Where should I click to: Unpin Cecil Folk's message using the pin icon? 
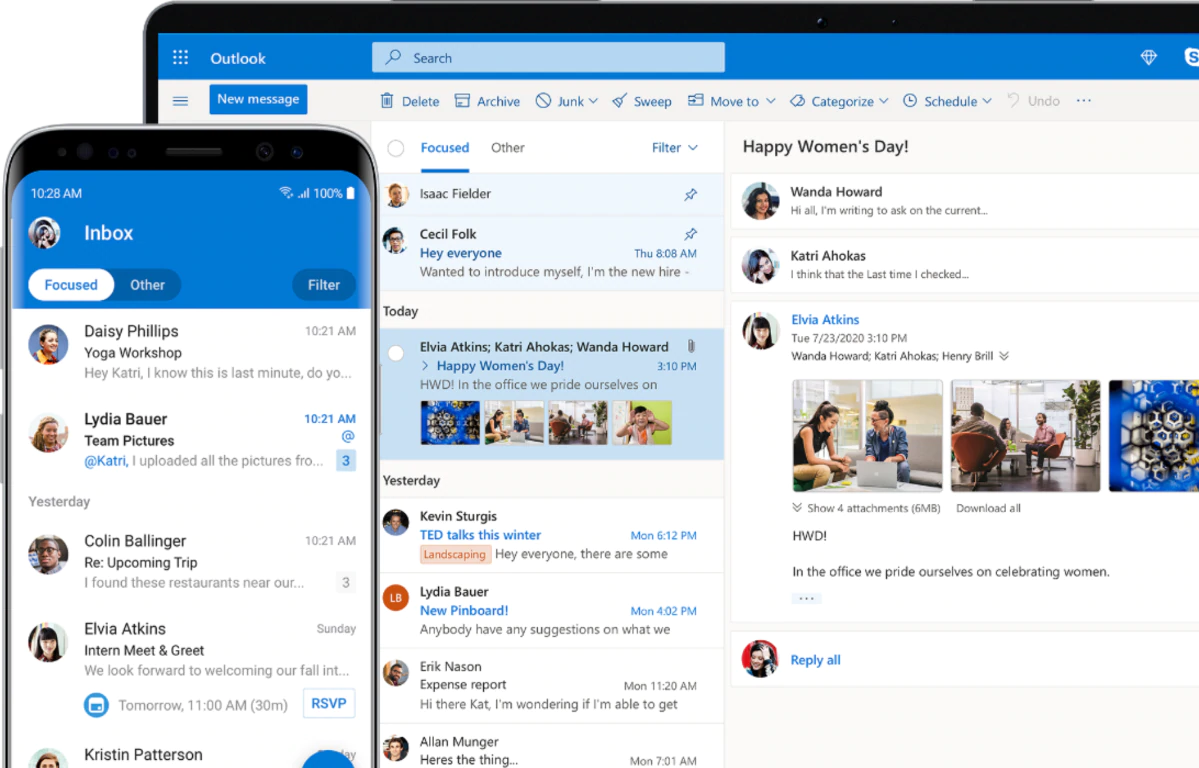[690, 232]
